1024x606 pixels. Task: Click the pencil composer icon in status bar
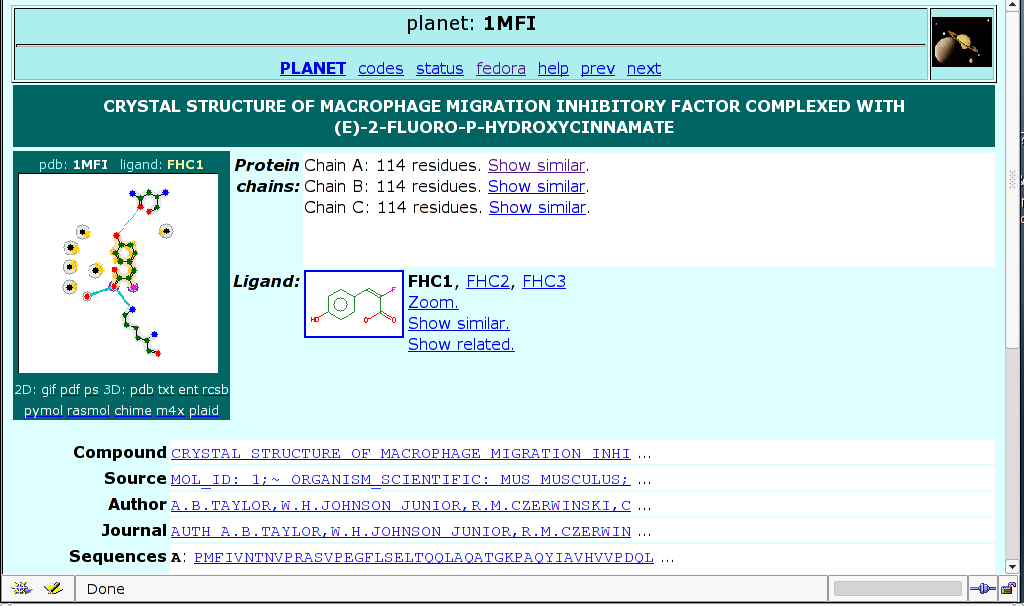tap(54, 589)
